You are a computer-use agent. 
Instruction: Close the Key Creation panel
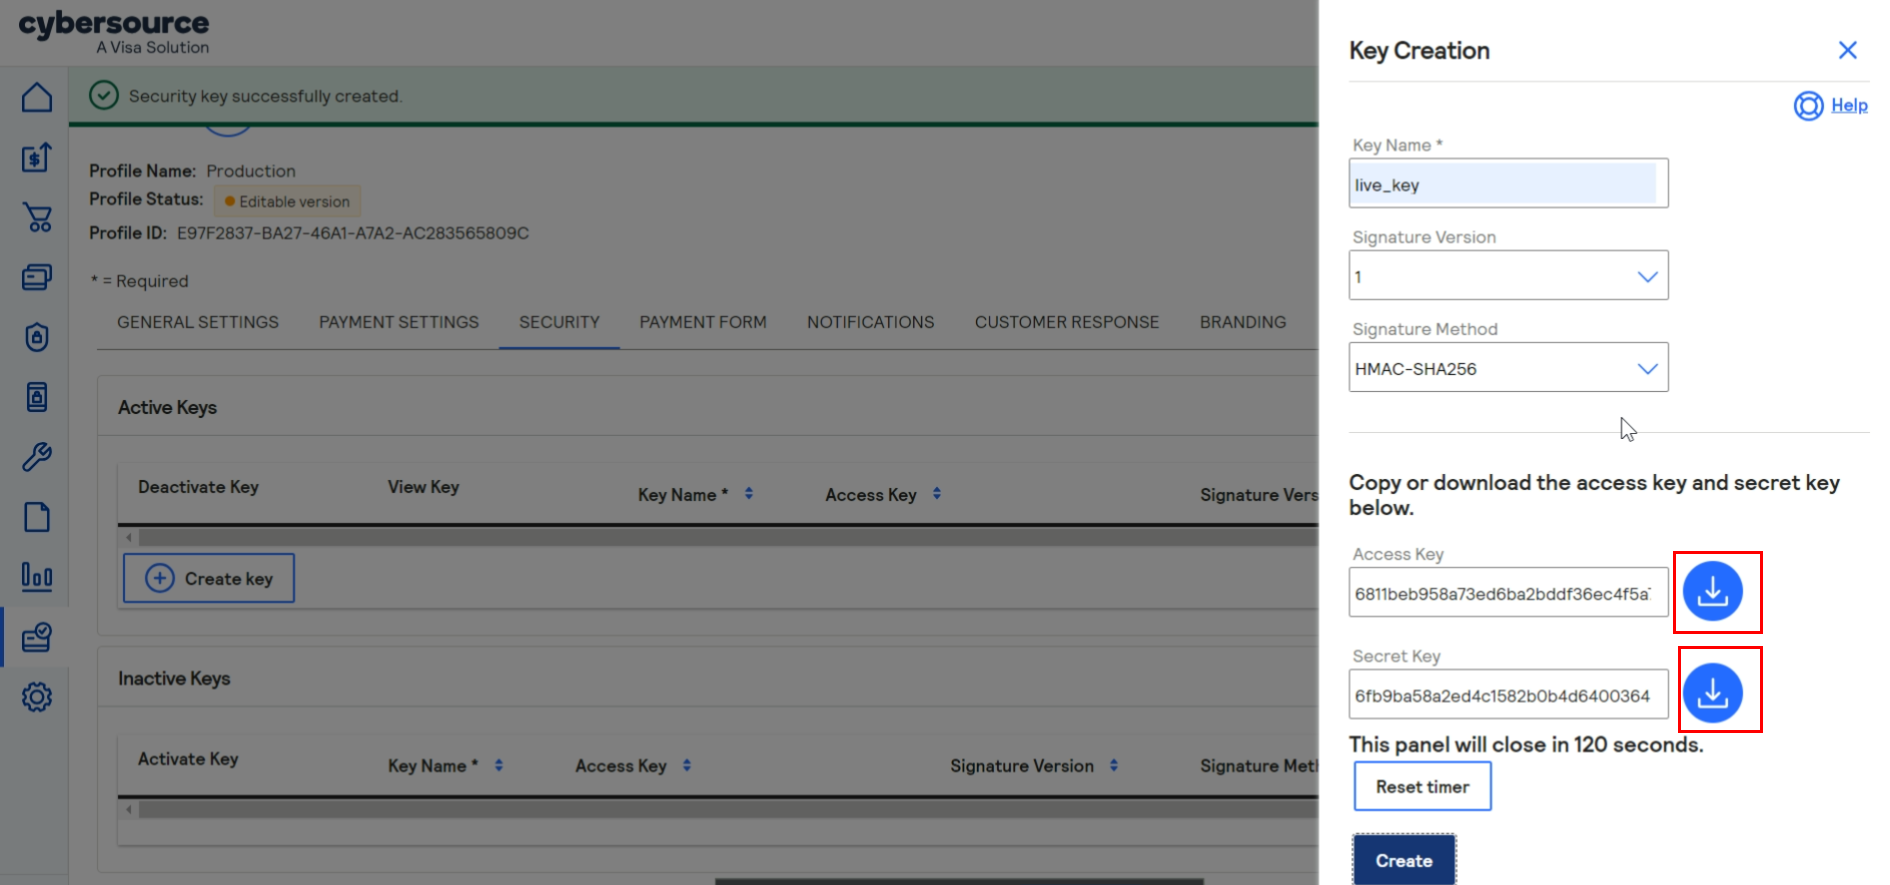click(1847, 50)
